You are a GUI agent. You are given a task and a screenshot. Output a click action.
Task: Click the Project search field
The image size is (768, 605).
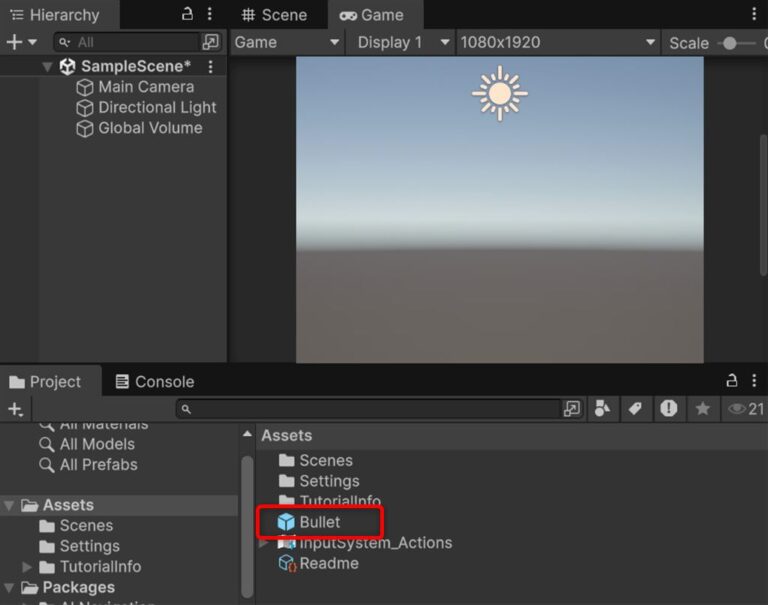tap(368, 409)
